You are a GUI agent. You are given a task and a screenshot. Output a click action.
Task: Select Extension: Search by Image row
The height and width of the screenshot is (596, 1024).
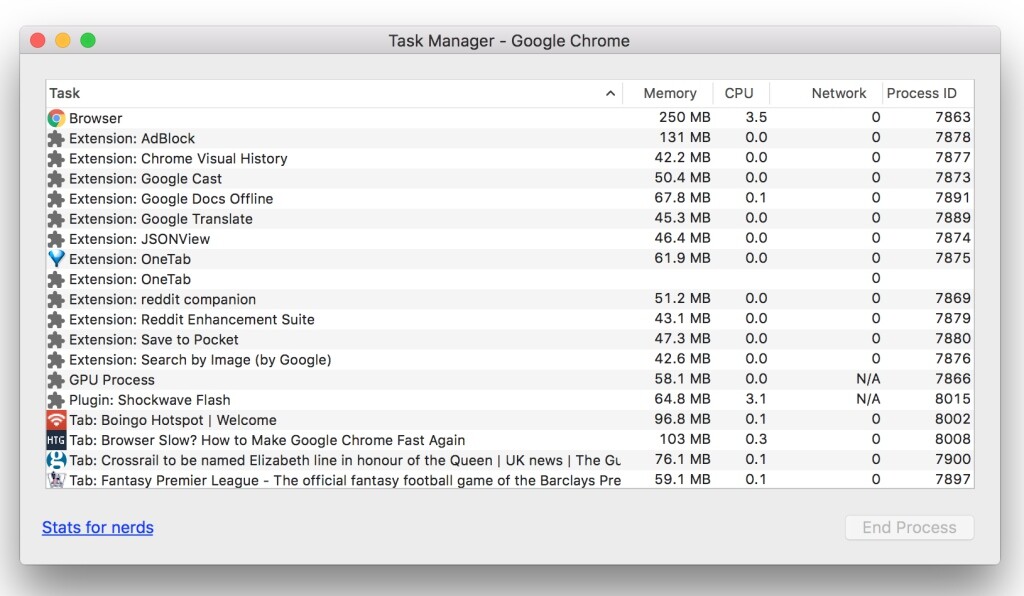pyautogui.click(x=509, y=360)
